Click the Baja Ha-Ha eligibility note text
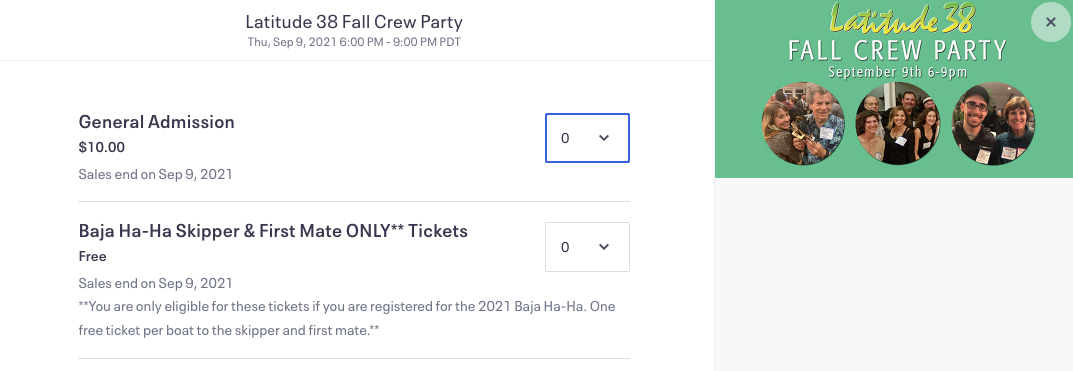The image size is (1073, 371). [347, 319]
